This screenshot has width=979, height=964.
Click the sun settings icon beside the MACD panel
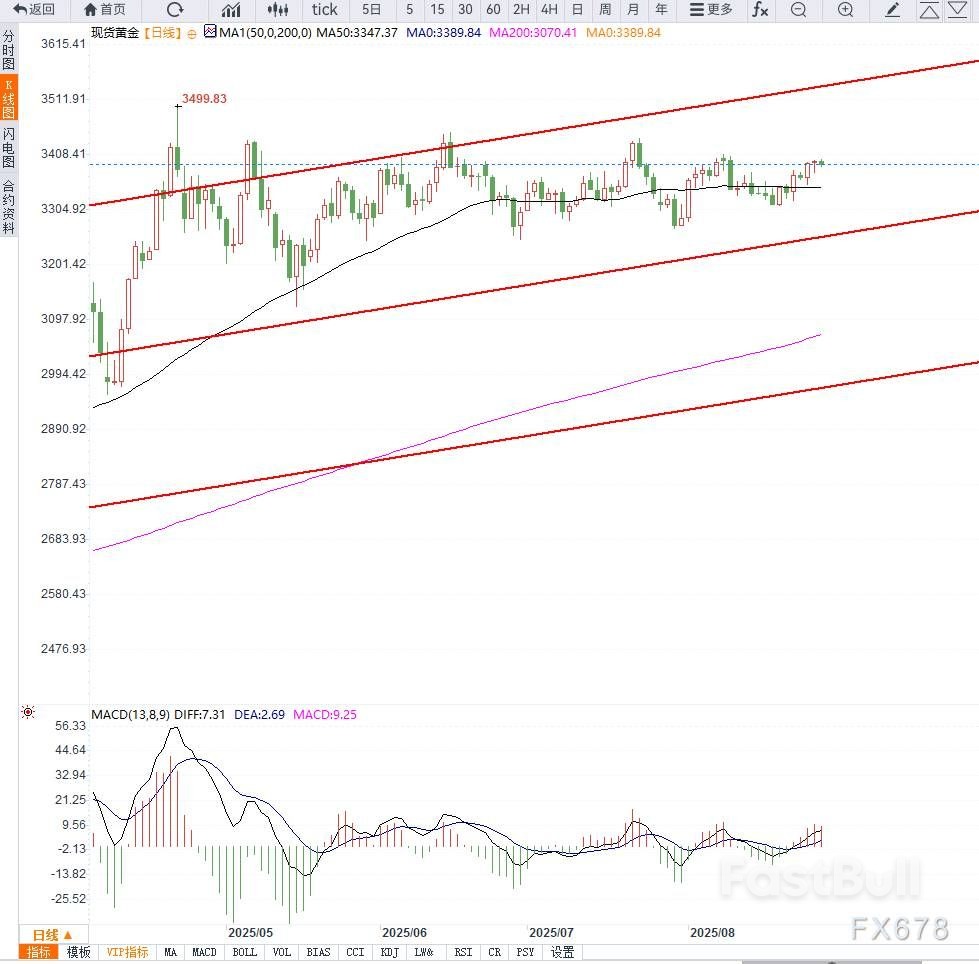(27, 712)
